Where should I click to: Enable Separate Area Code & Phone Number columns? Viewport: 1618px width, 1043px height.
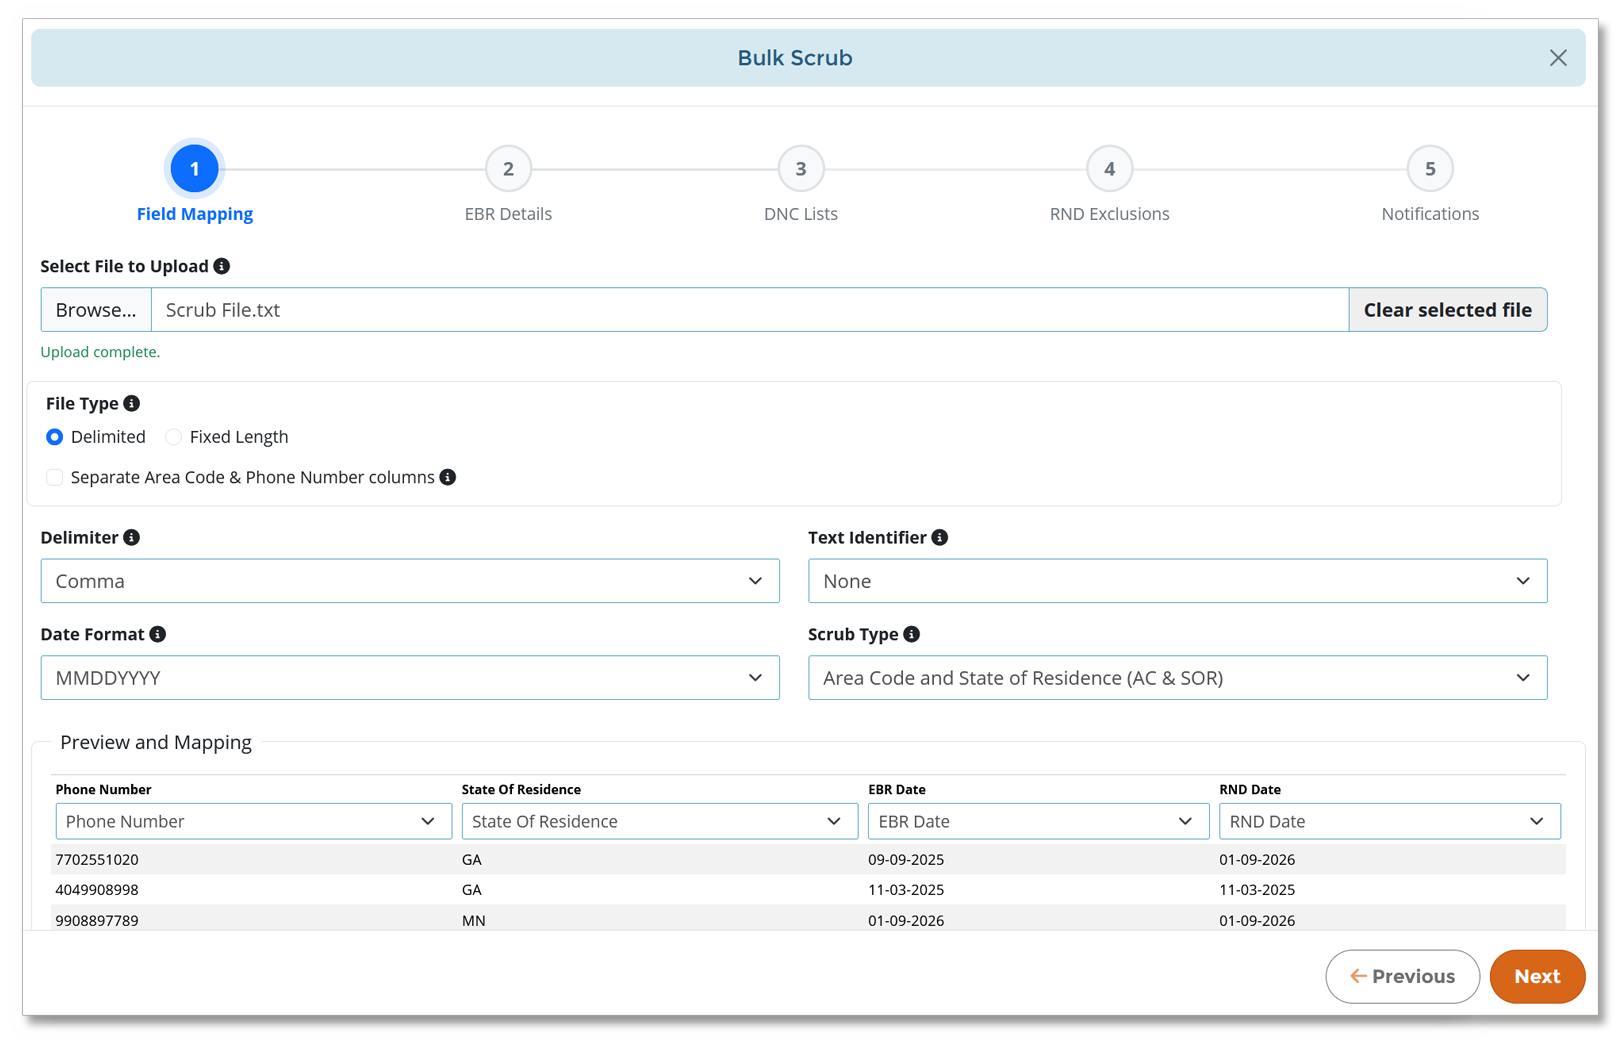(x=55, y=477)
